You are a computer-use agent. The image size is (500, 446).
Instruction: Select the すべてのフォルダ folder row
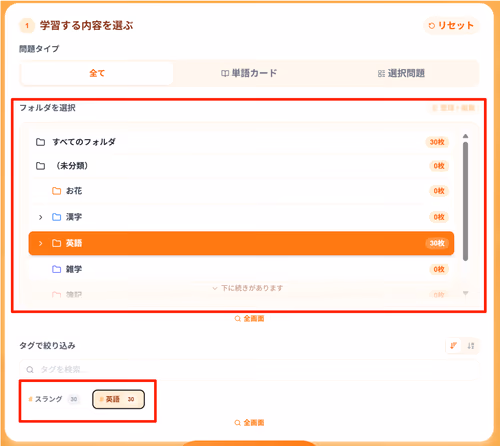242,142
